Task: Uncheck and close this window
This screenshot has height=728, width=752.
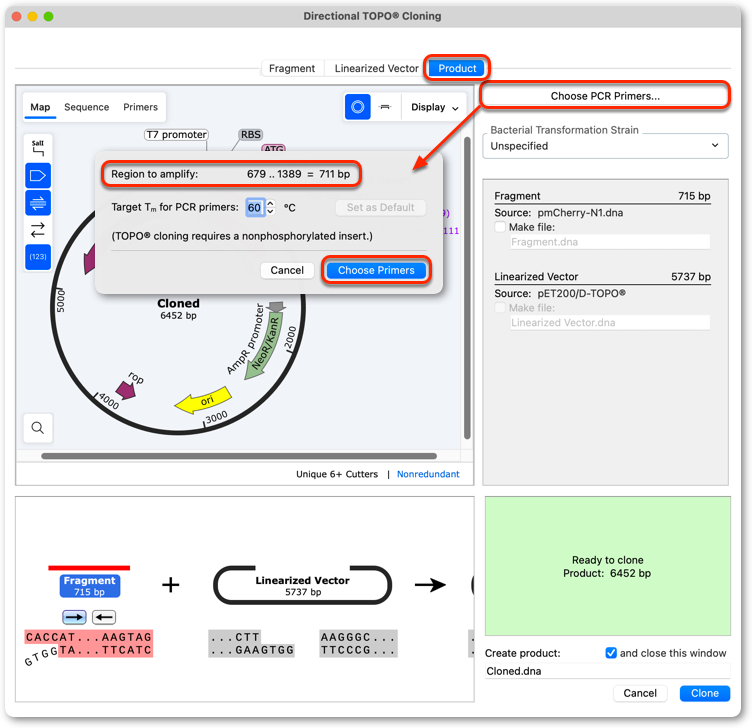Action: pyautogui.click(x=611, y=653)
